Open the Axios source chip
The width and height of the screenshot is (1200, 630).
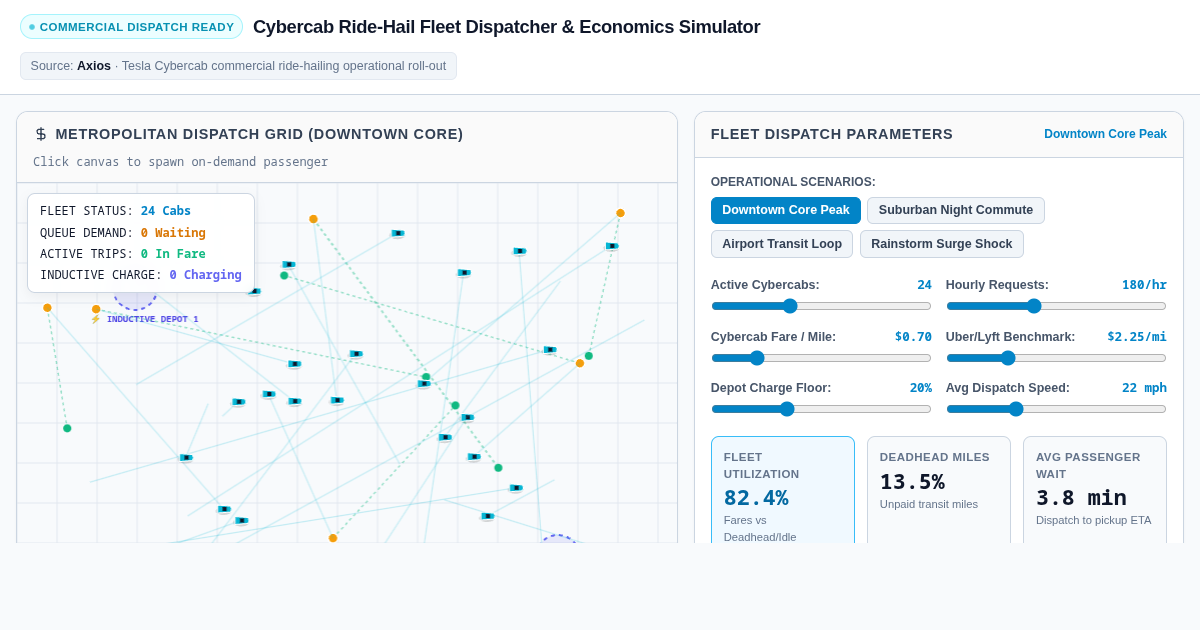(x=238, y=66)
